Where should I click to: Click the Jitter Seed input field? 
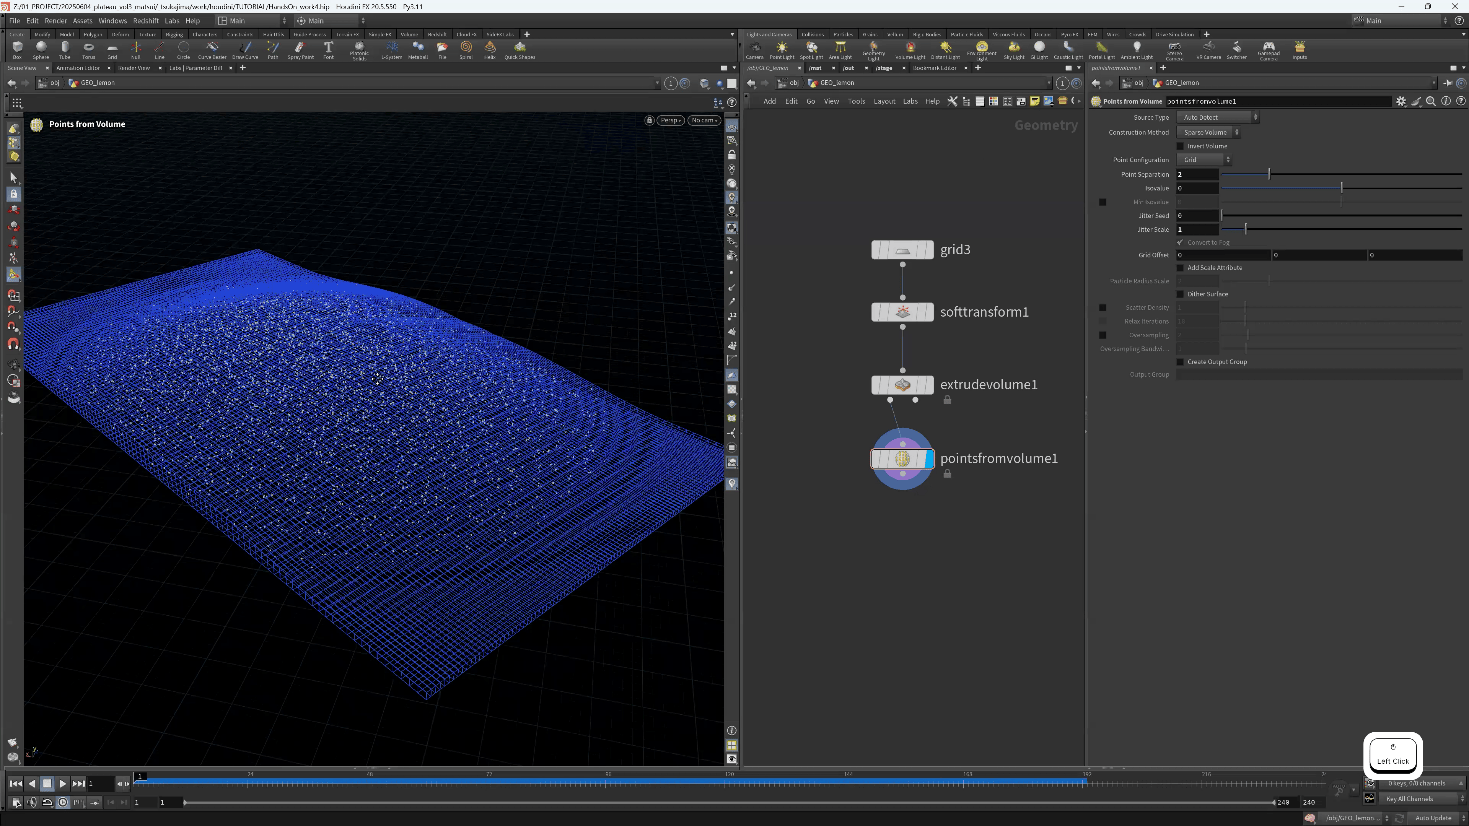tap(1197, 215)
